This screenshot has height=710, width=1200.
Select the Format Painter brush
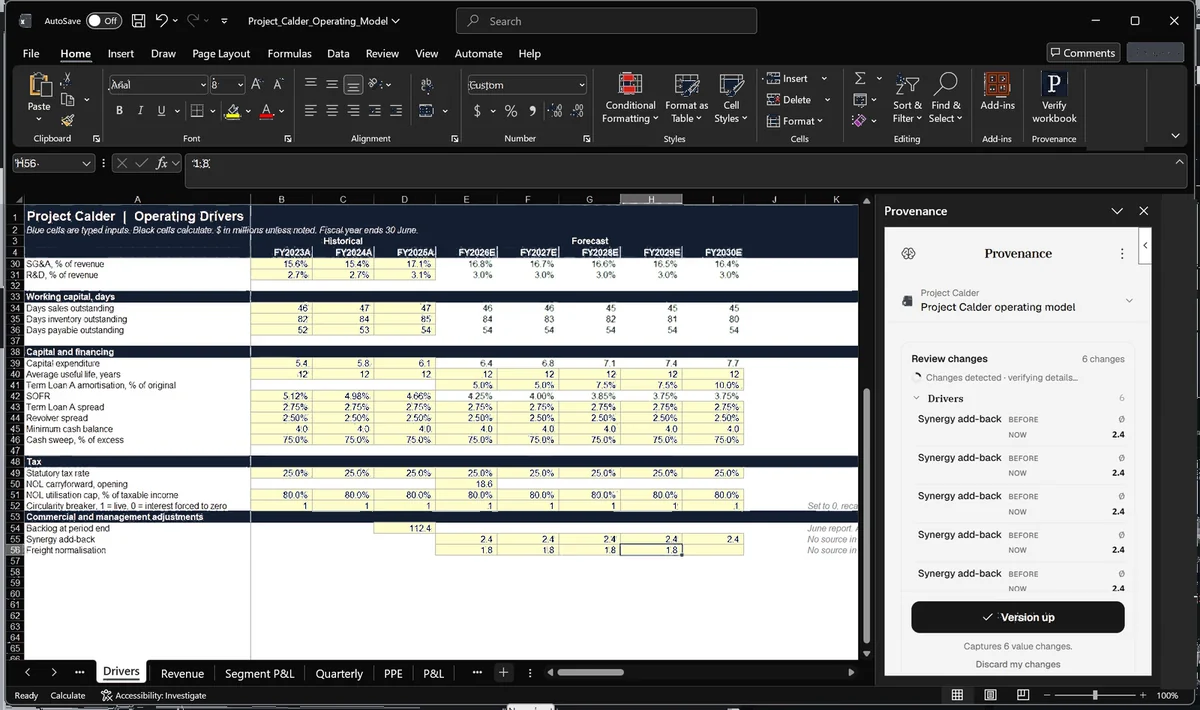(x=67, y=120)
